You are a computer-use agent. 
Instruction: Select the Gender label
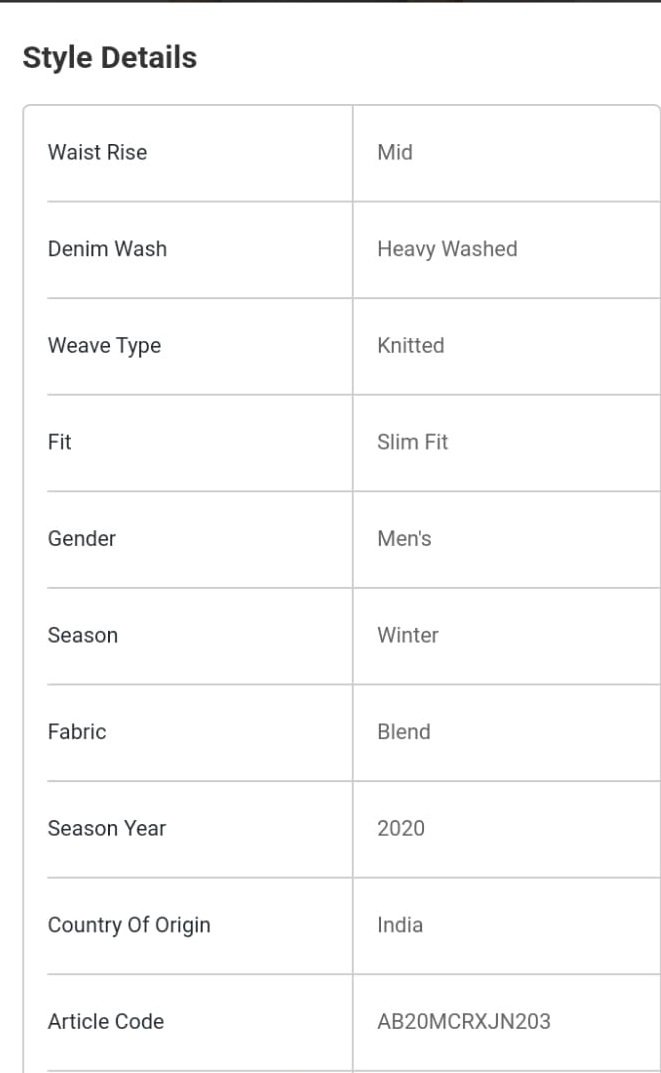point(81,539)
